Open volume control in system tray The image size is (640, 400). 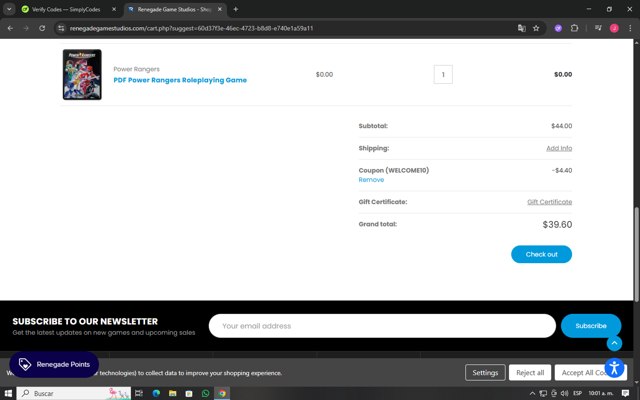[x=564, y=393]
